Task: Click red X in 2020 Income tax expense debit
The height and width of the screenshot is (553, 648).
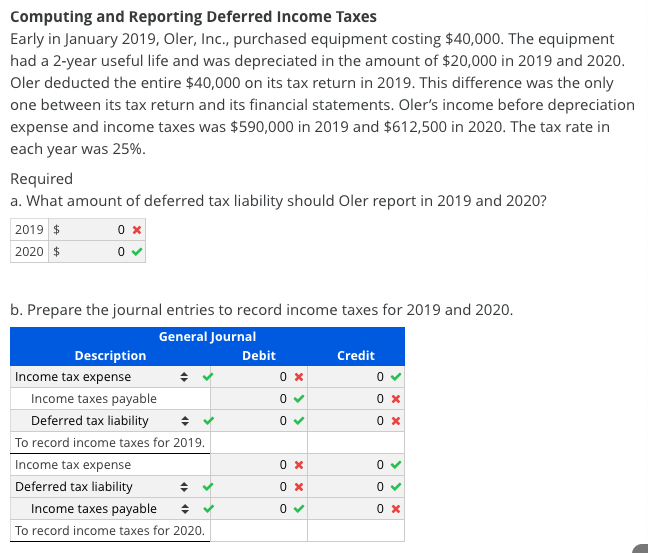Action: pyautogui.click(x=299, y=465)
